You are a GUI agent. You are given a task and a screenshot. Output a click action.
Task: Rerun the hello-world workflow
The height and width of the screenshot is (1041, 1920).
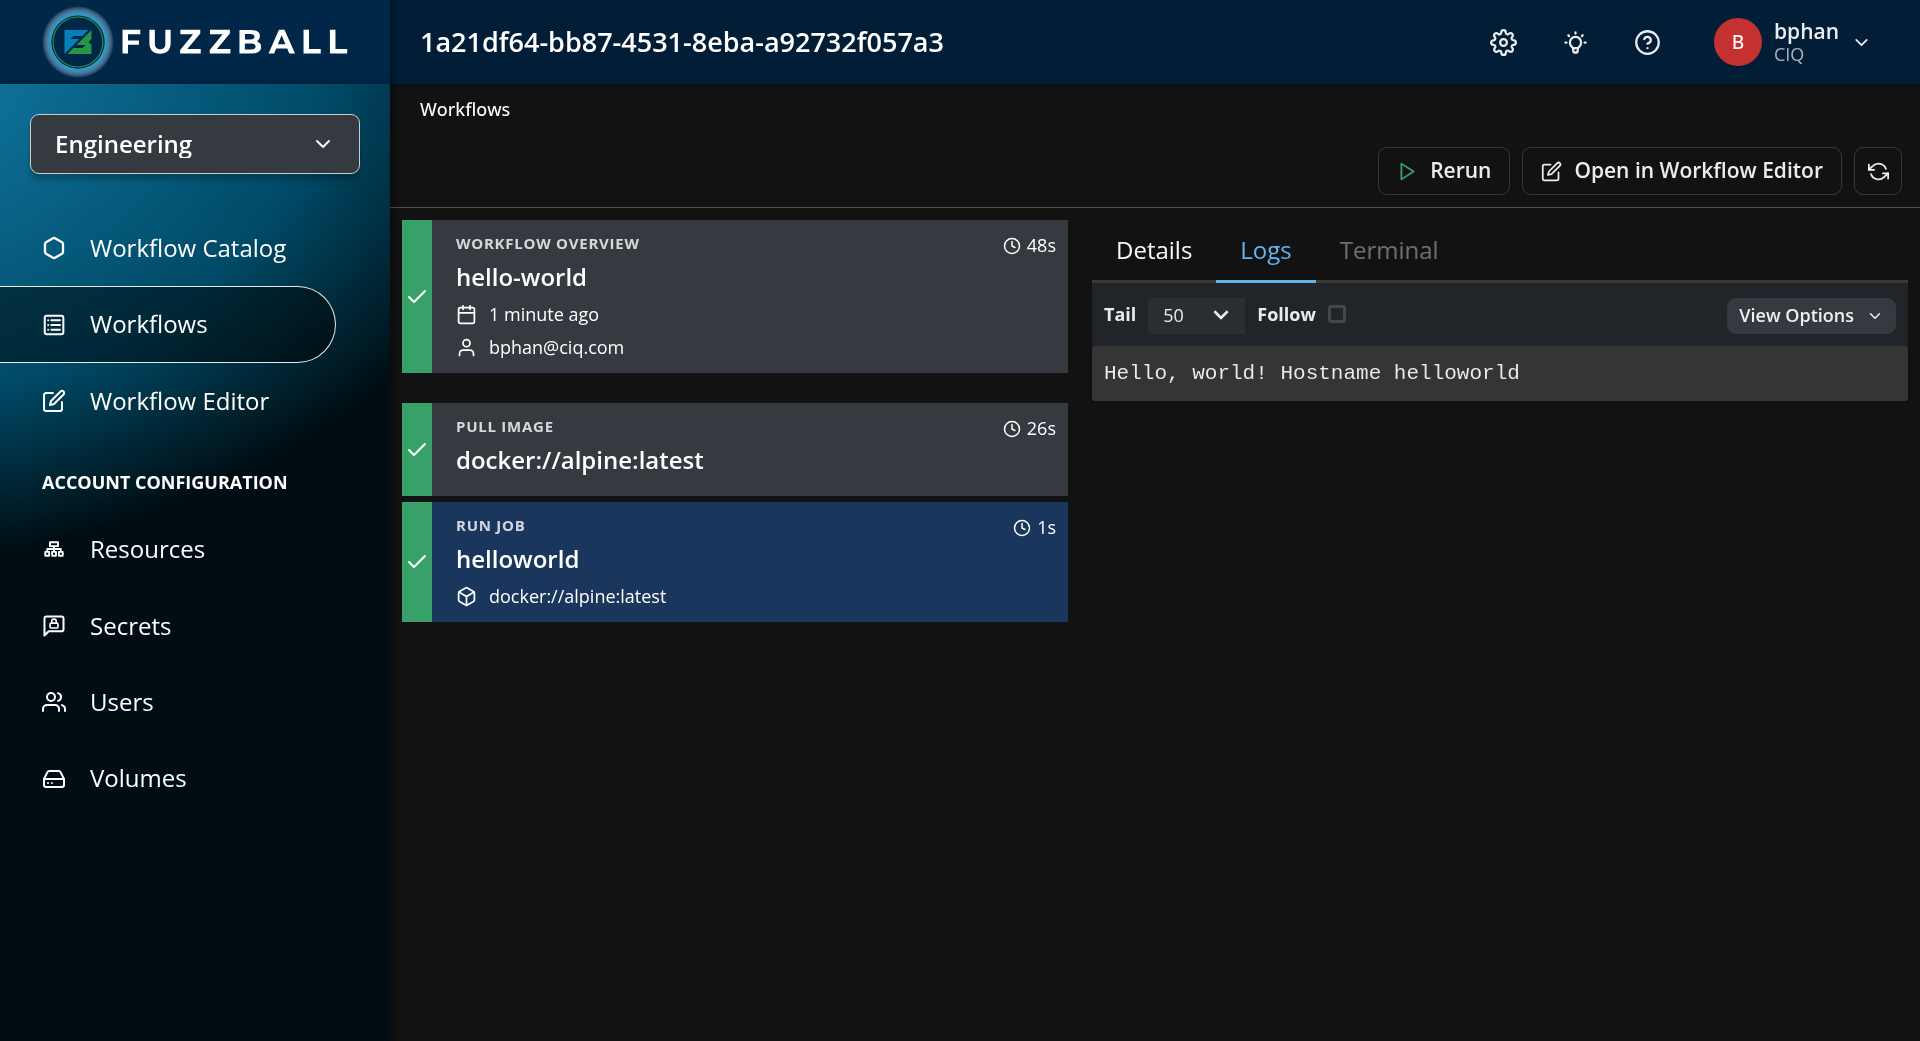click(1443, 170)
